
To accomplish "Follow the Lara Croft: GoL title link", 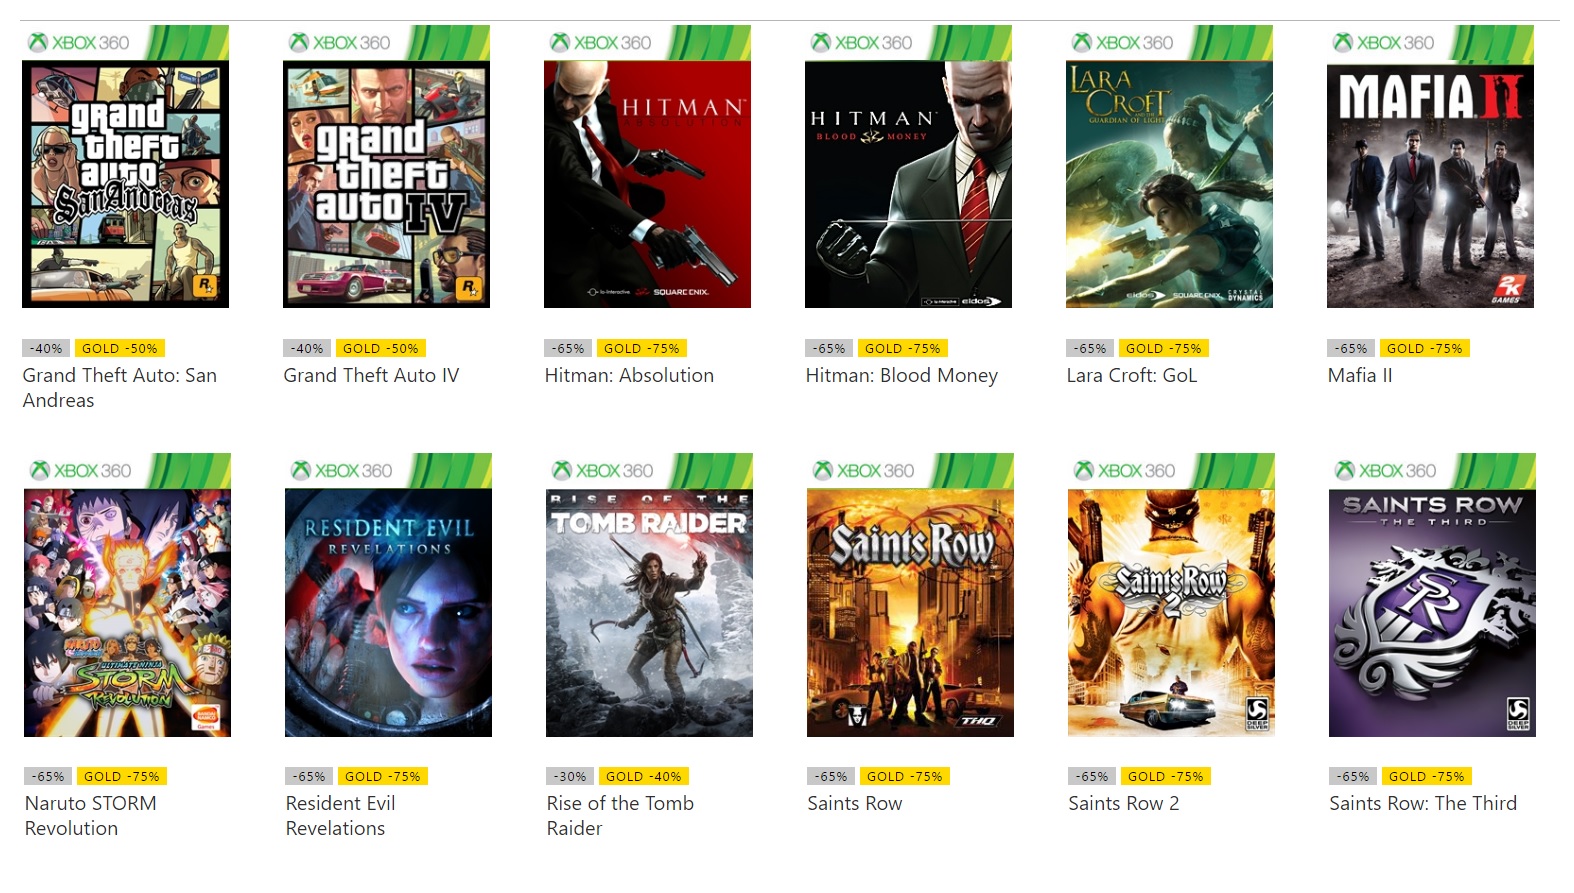I will [1131, 375].
